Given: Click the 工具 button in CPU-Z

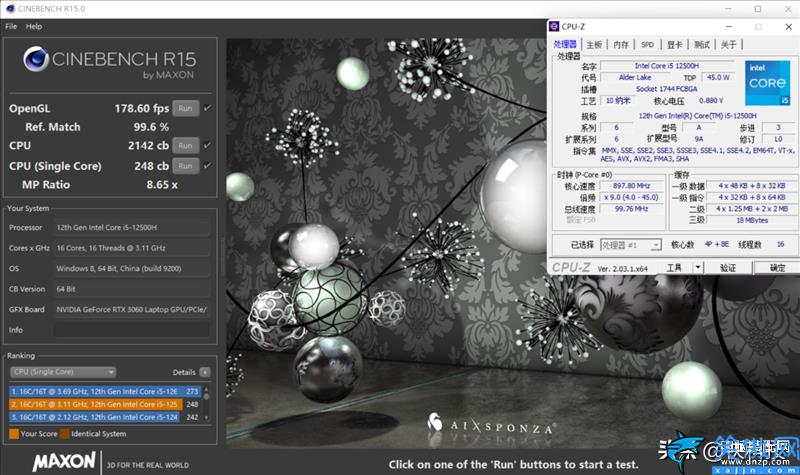Looking at the screenshot, I should (x=674, y=268).
